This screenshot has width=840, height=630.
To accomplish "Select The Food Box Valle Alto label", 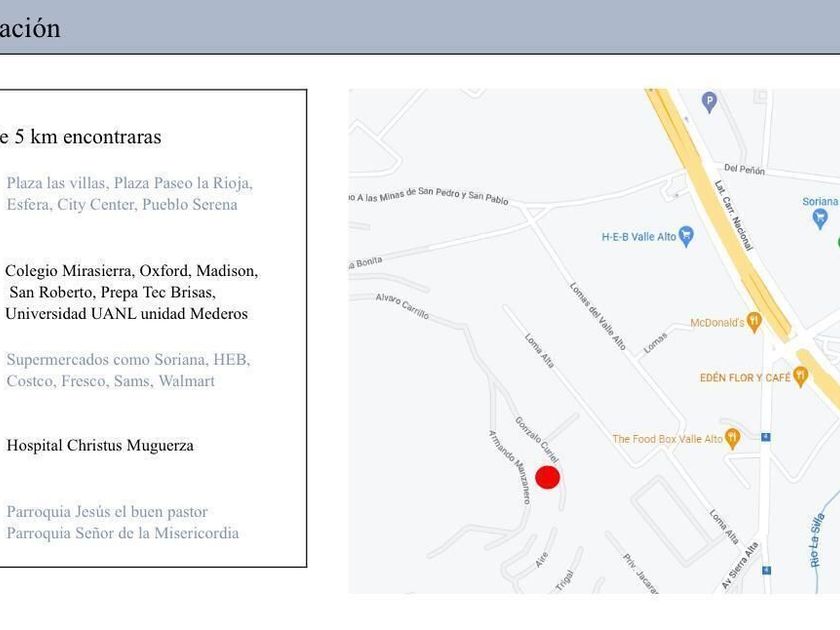I will (668, 439).
